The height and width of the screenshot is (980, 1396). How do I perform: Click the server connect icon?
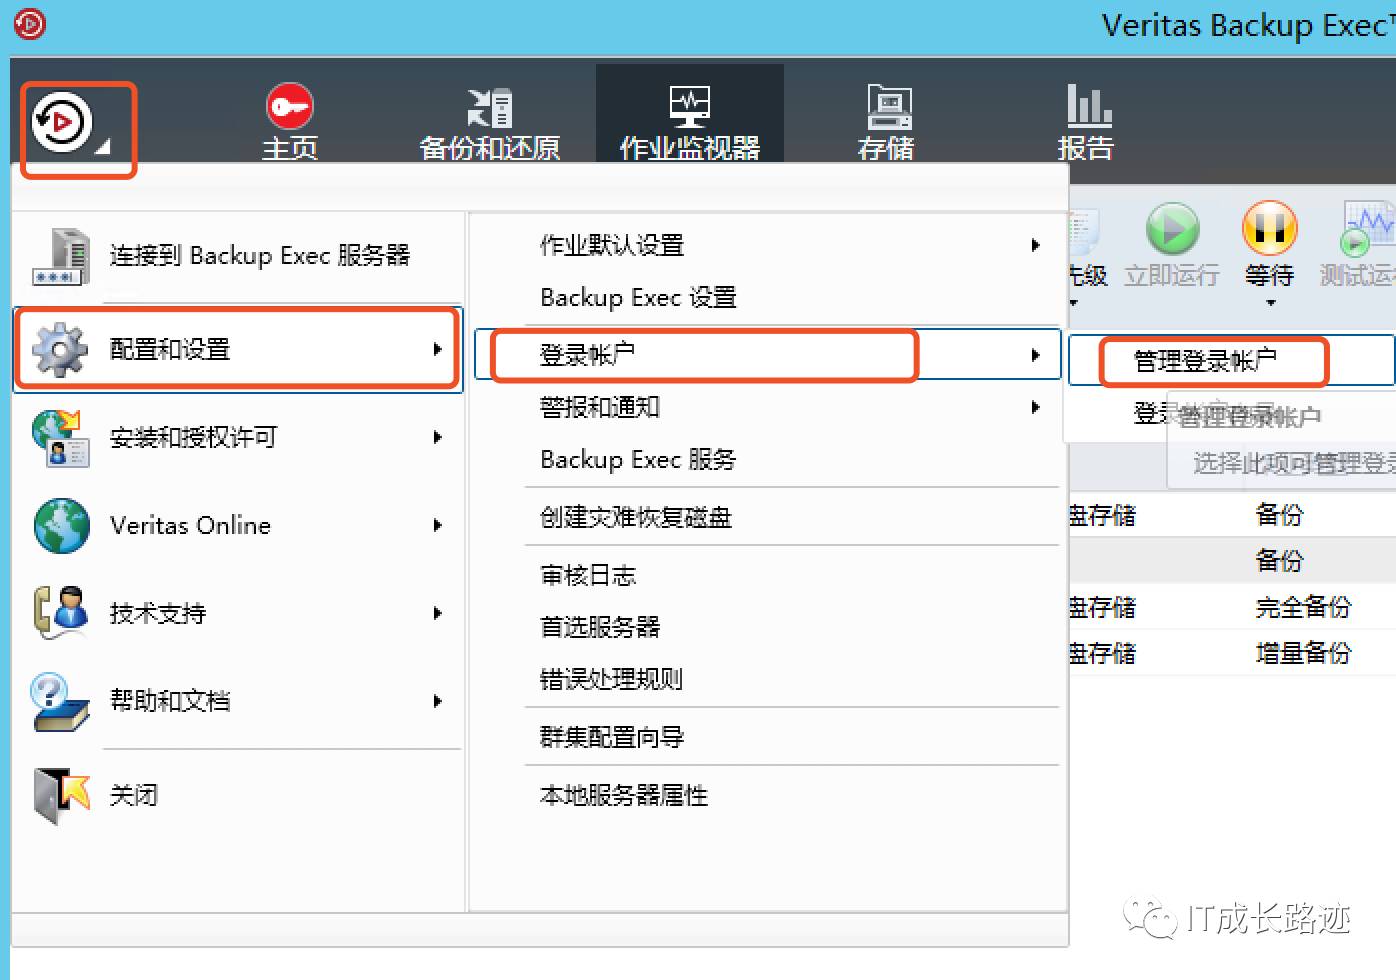point(60,256)
